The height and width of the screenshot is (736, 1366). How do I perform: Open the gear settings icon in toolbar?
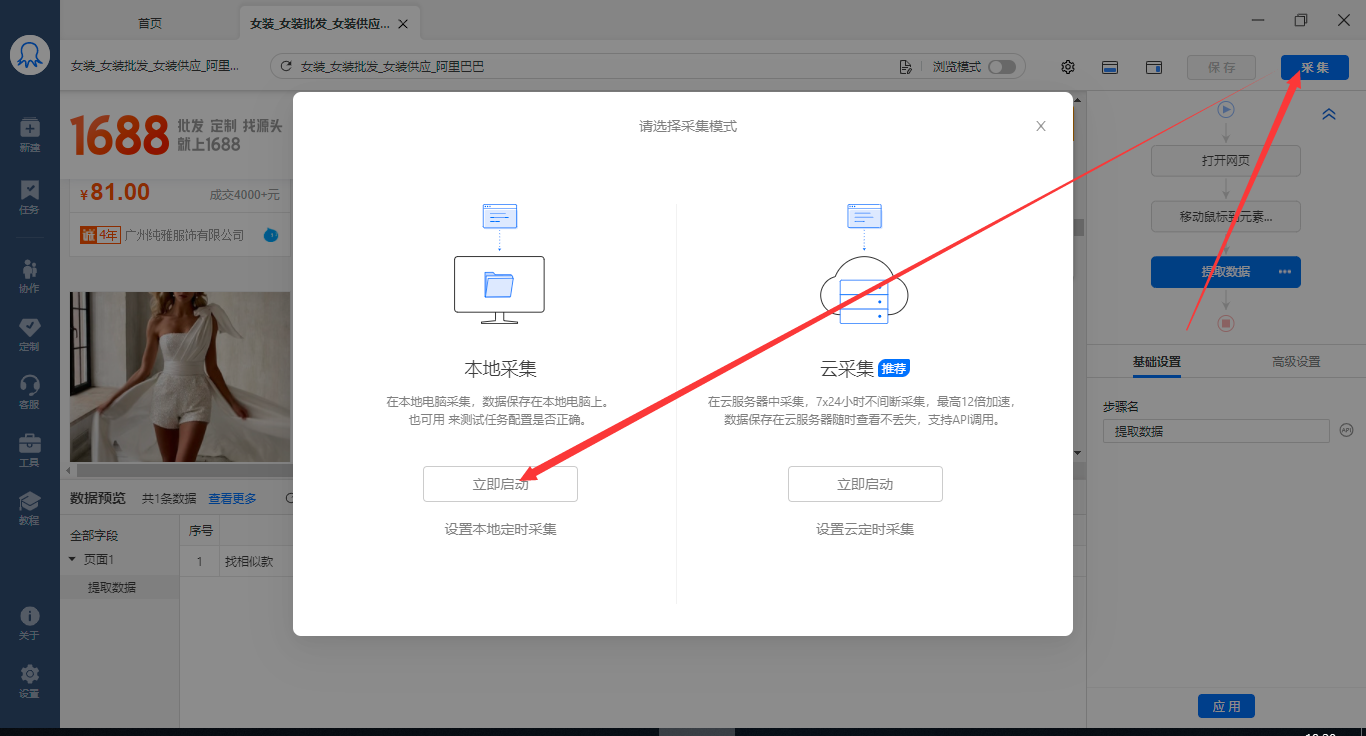(1068, 67)
